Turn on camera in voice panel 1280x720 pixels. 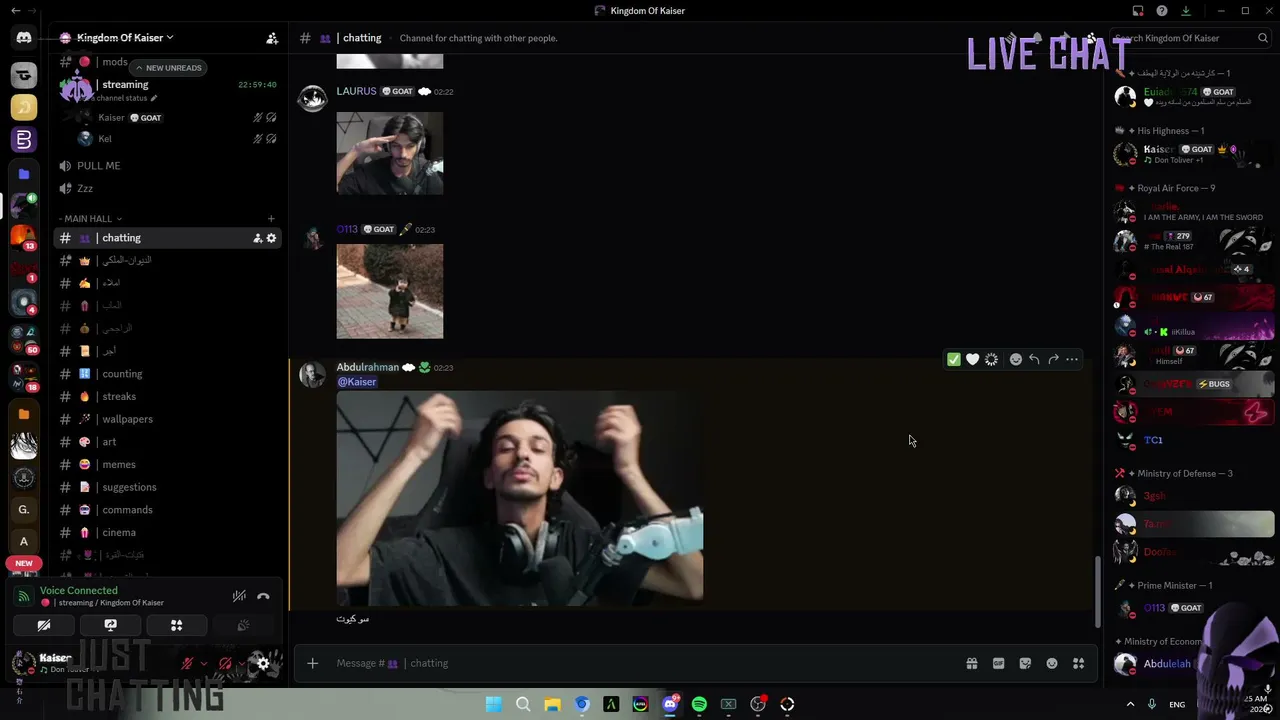(x=44, y=625)
